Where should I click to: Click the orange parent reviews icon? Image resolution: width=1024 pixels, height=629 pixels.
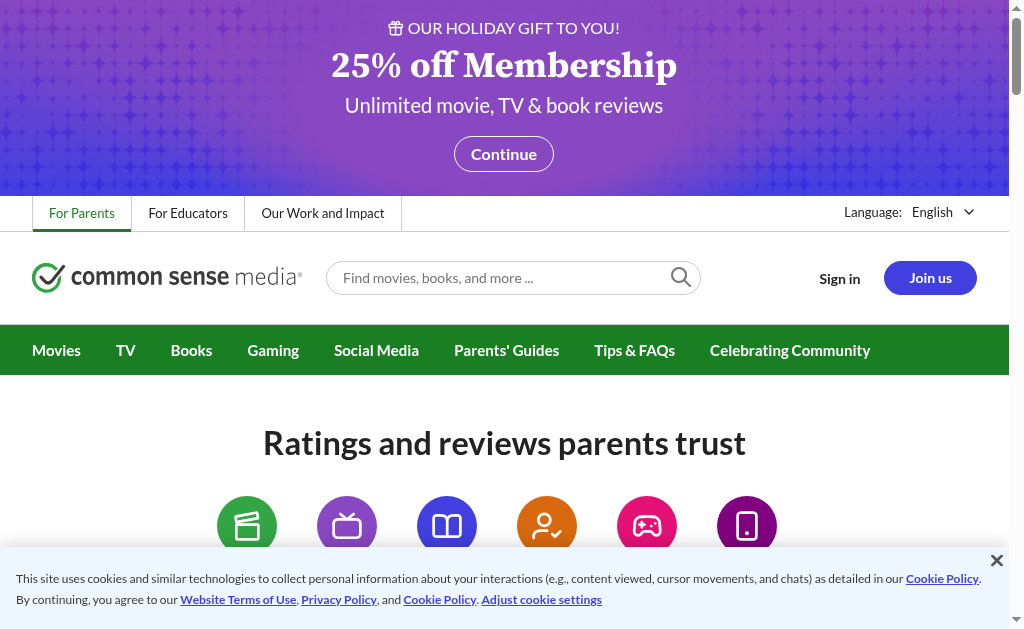547,525
